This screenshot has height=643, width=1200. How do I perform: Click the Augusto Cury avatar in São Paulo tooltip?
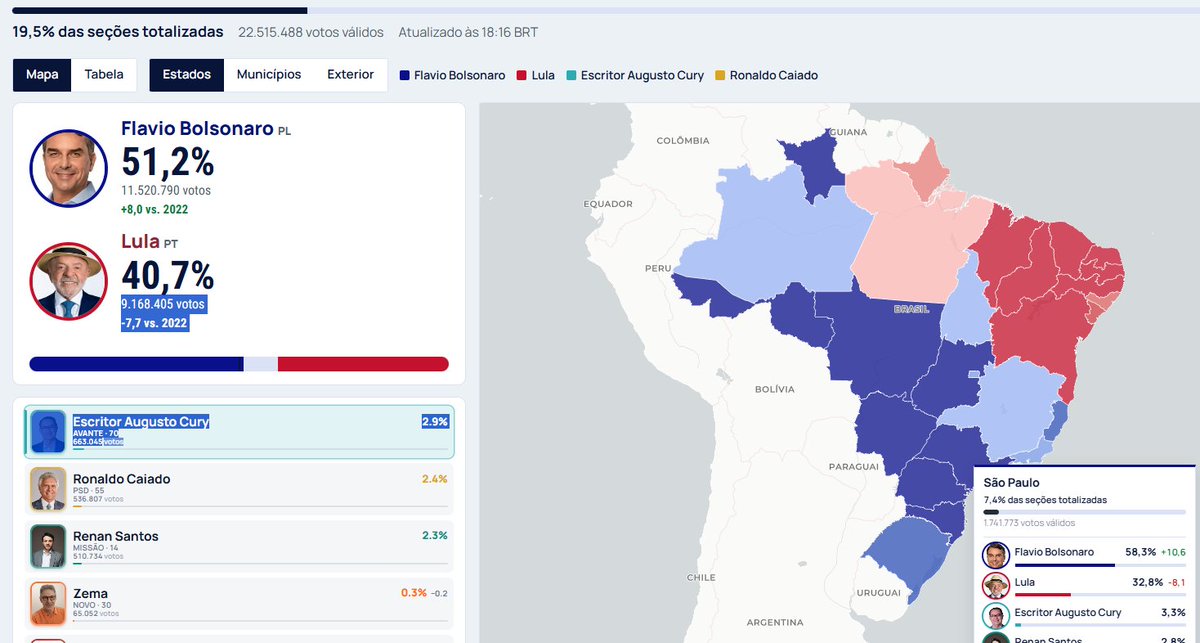coord(994,615)
